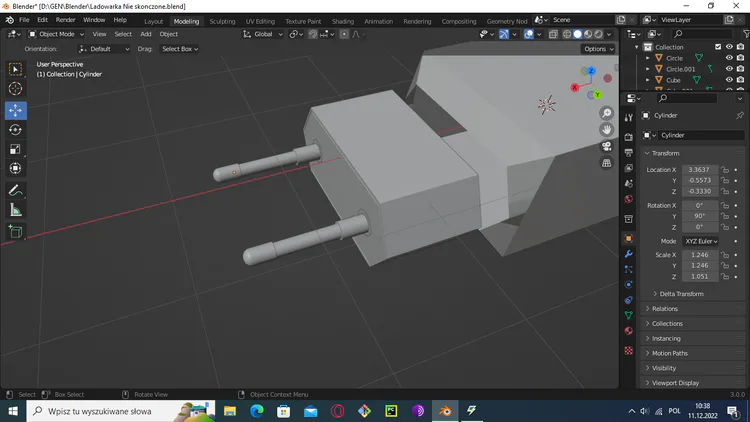
Task: Toggle snapping magnet button
Action: (x=313, y=34)
